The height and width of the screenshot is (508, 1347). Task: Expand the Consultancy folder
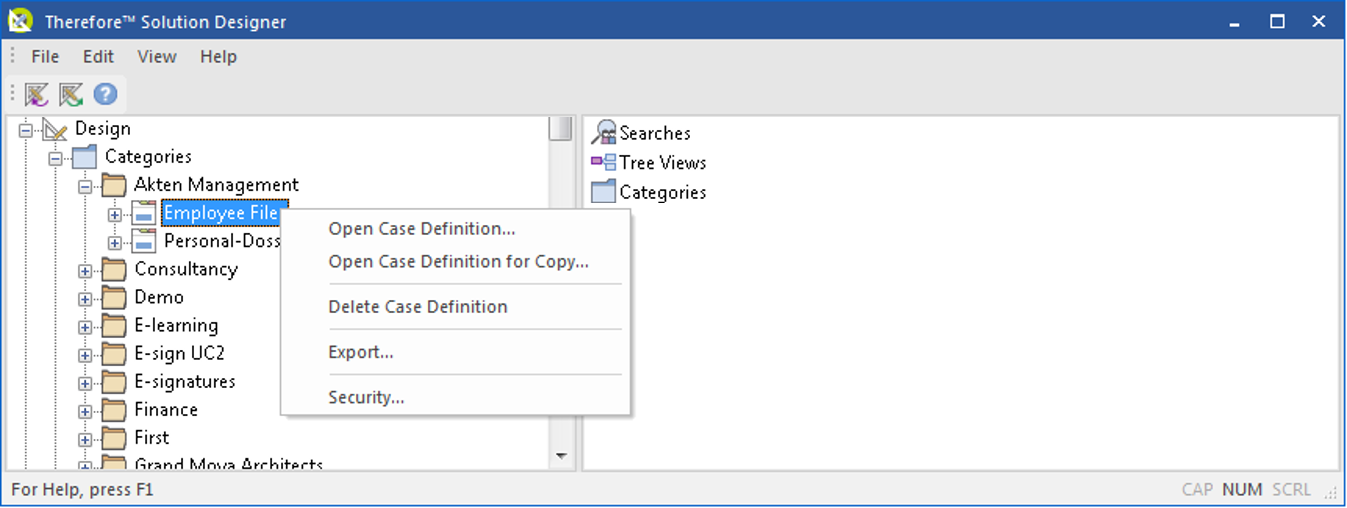click(85, 270)
